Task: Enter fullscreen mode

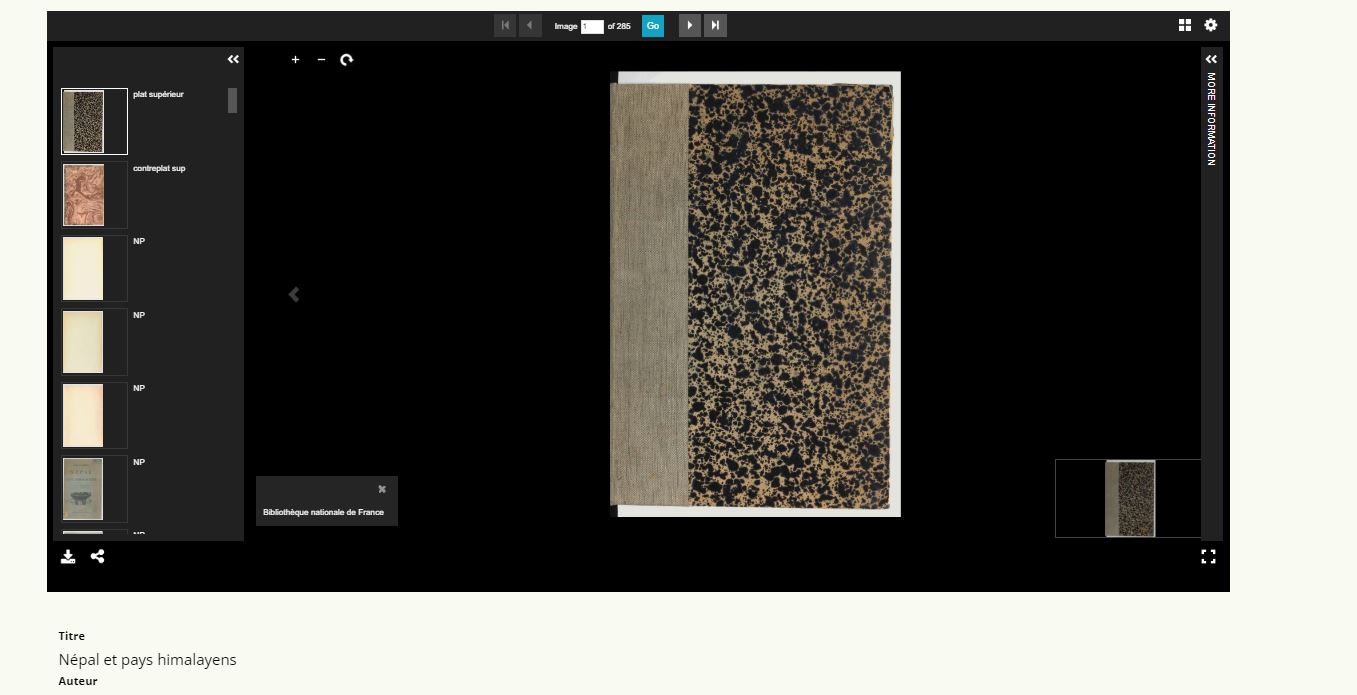Action: point(1208,557)
